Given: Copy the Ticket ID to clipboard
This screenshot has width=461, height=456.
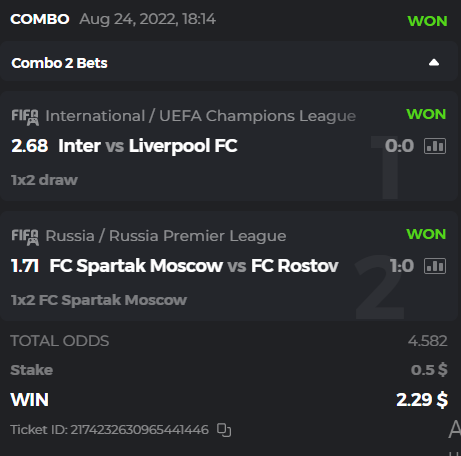Looking at the screenshot, I should click(224, 430).
